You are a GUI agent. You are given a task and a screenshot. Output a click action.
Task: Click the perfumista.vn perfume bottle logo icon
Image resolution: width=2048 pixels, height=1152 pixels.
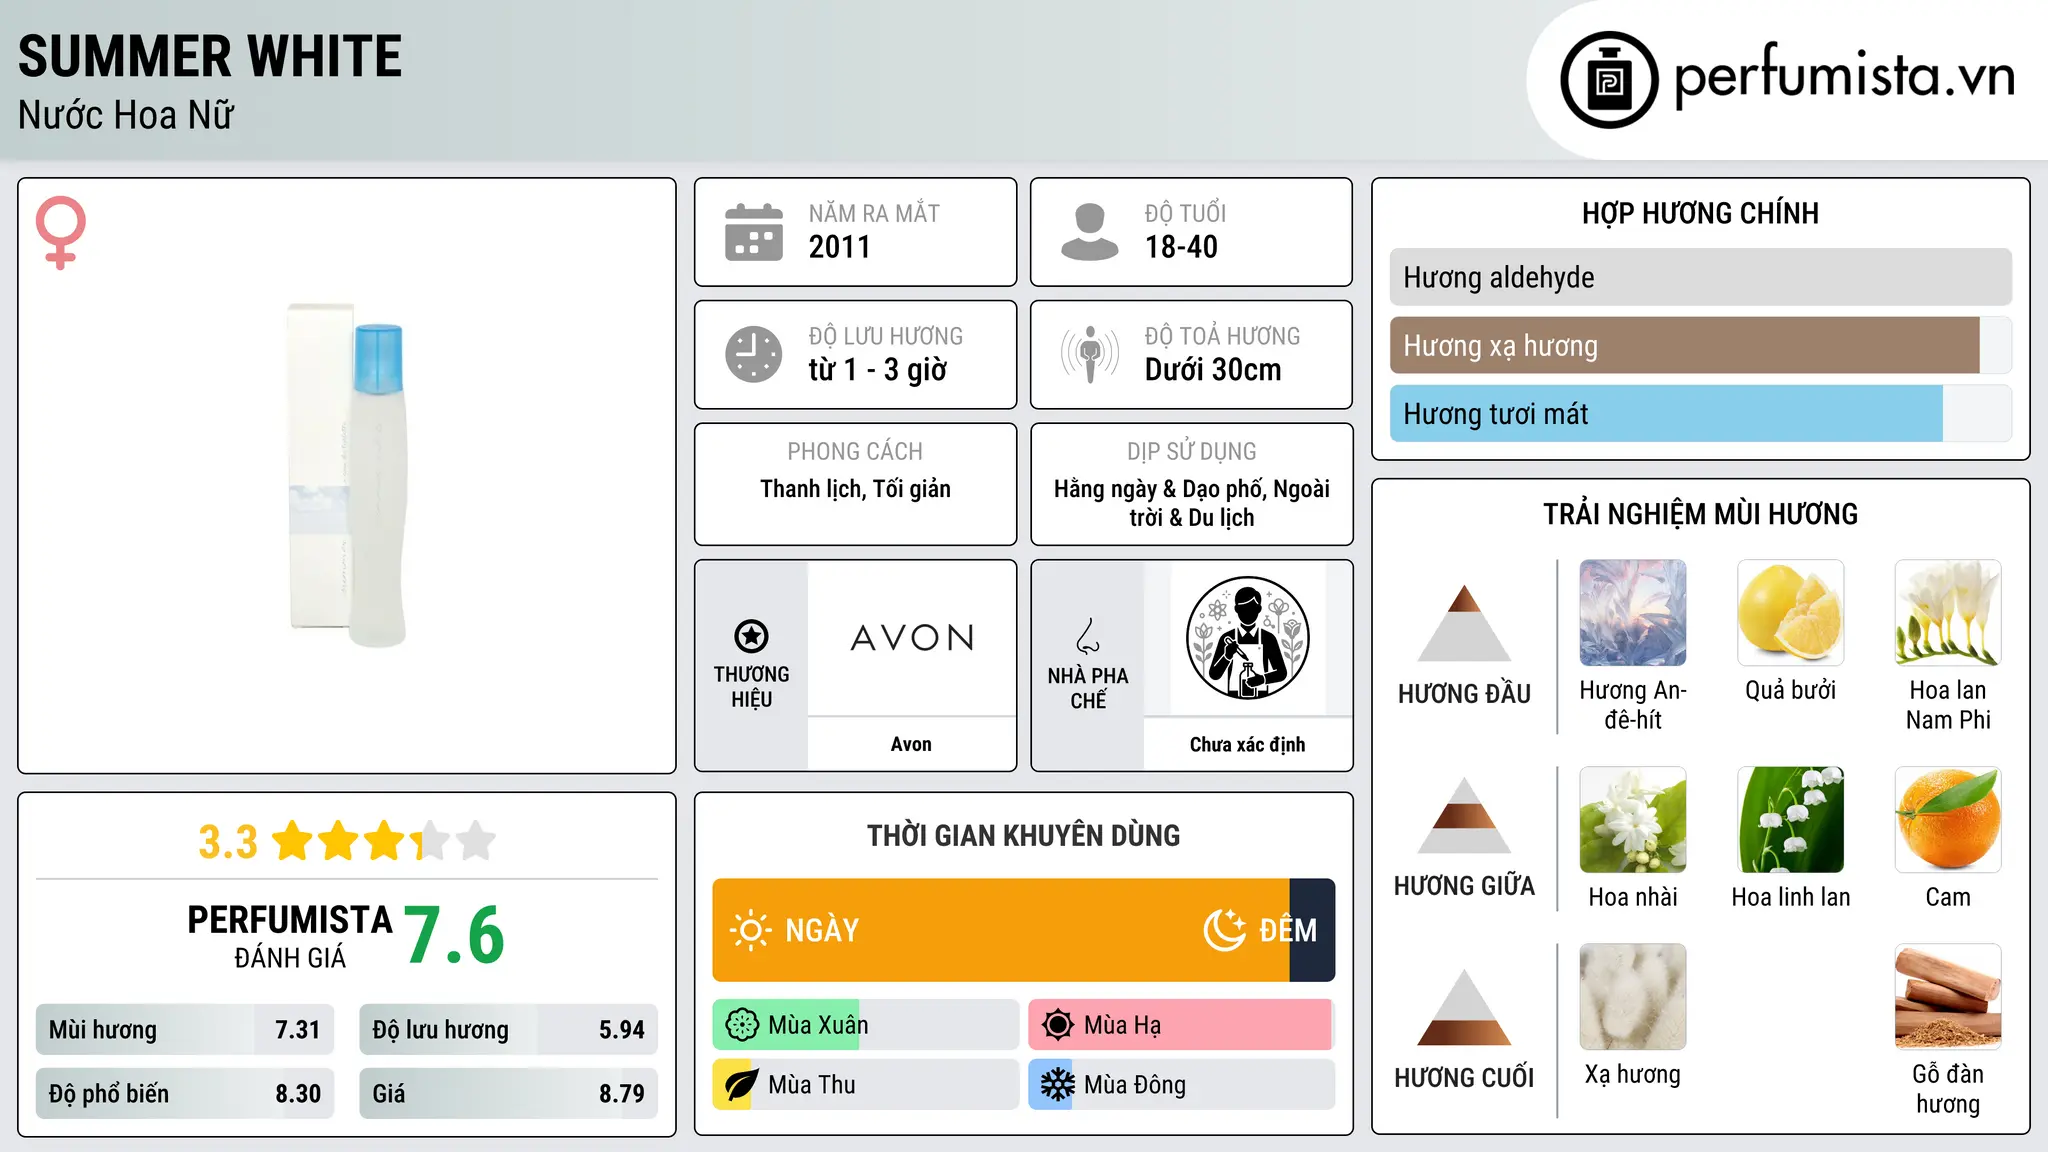[1609, 80]
